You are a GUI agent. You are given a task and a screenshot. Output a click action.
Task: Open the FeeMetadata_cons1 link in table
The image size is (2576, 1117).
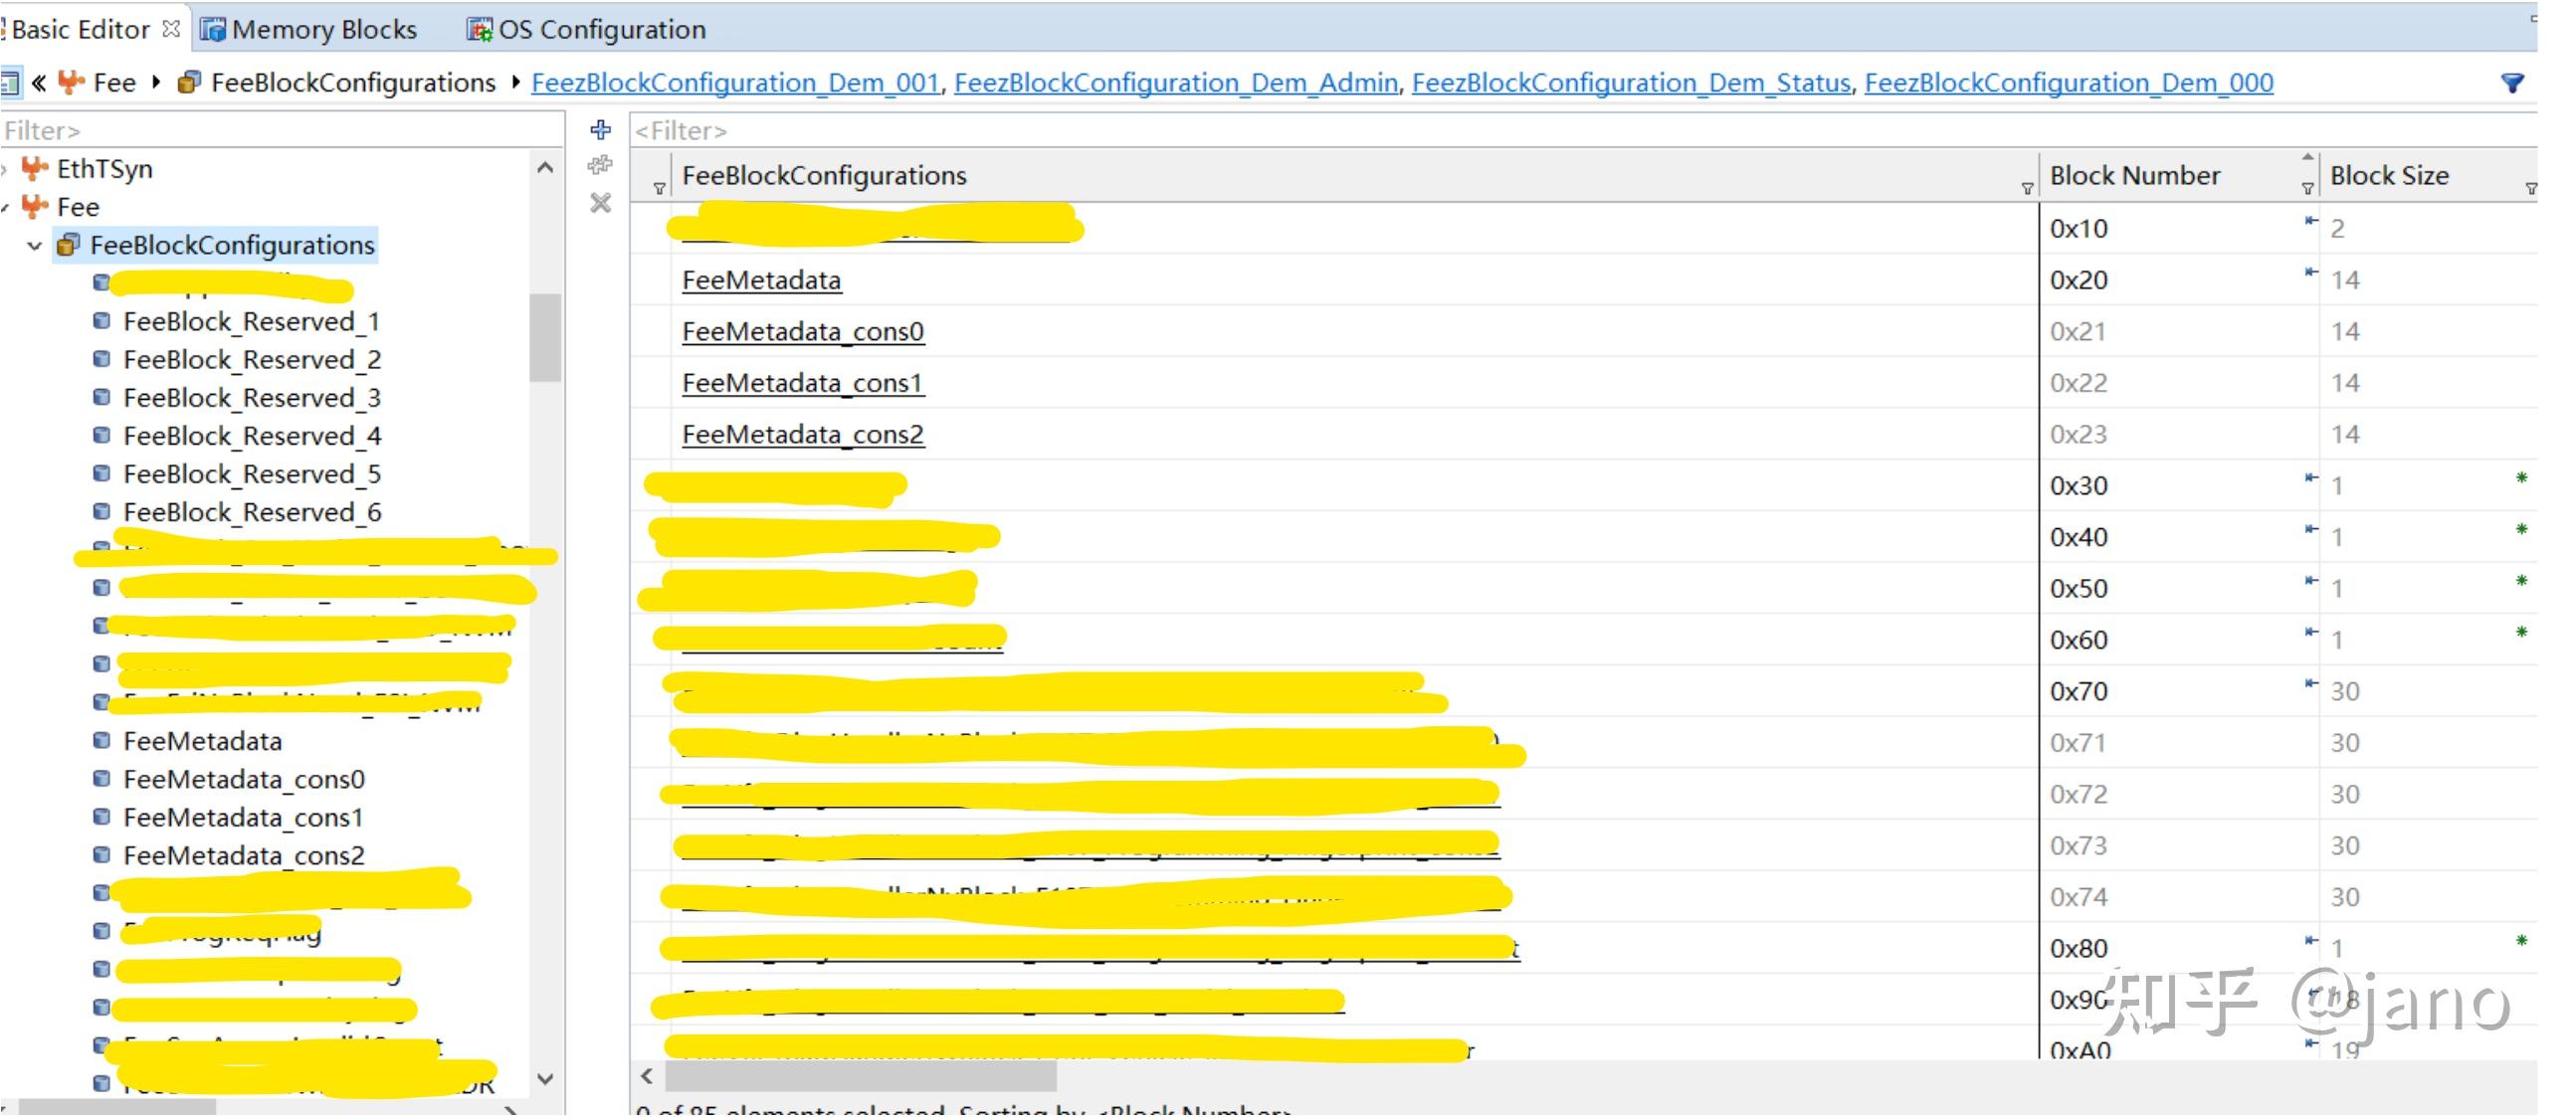click(802, 383)
